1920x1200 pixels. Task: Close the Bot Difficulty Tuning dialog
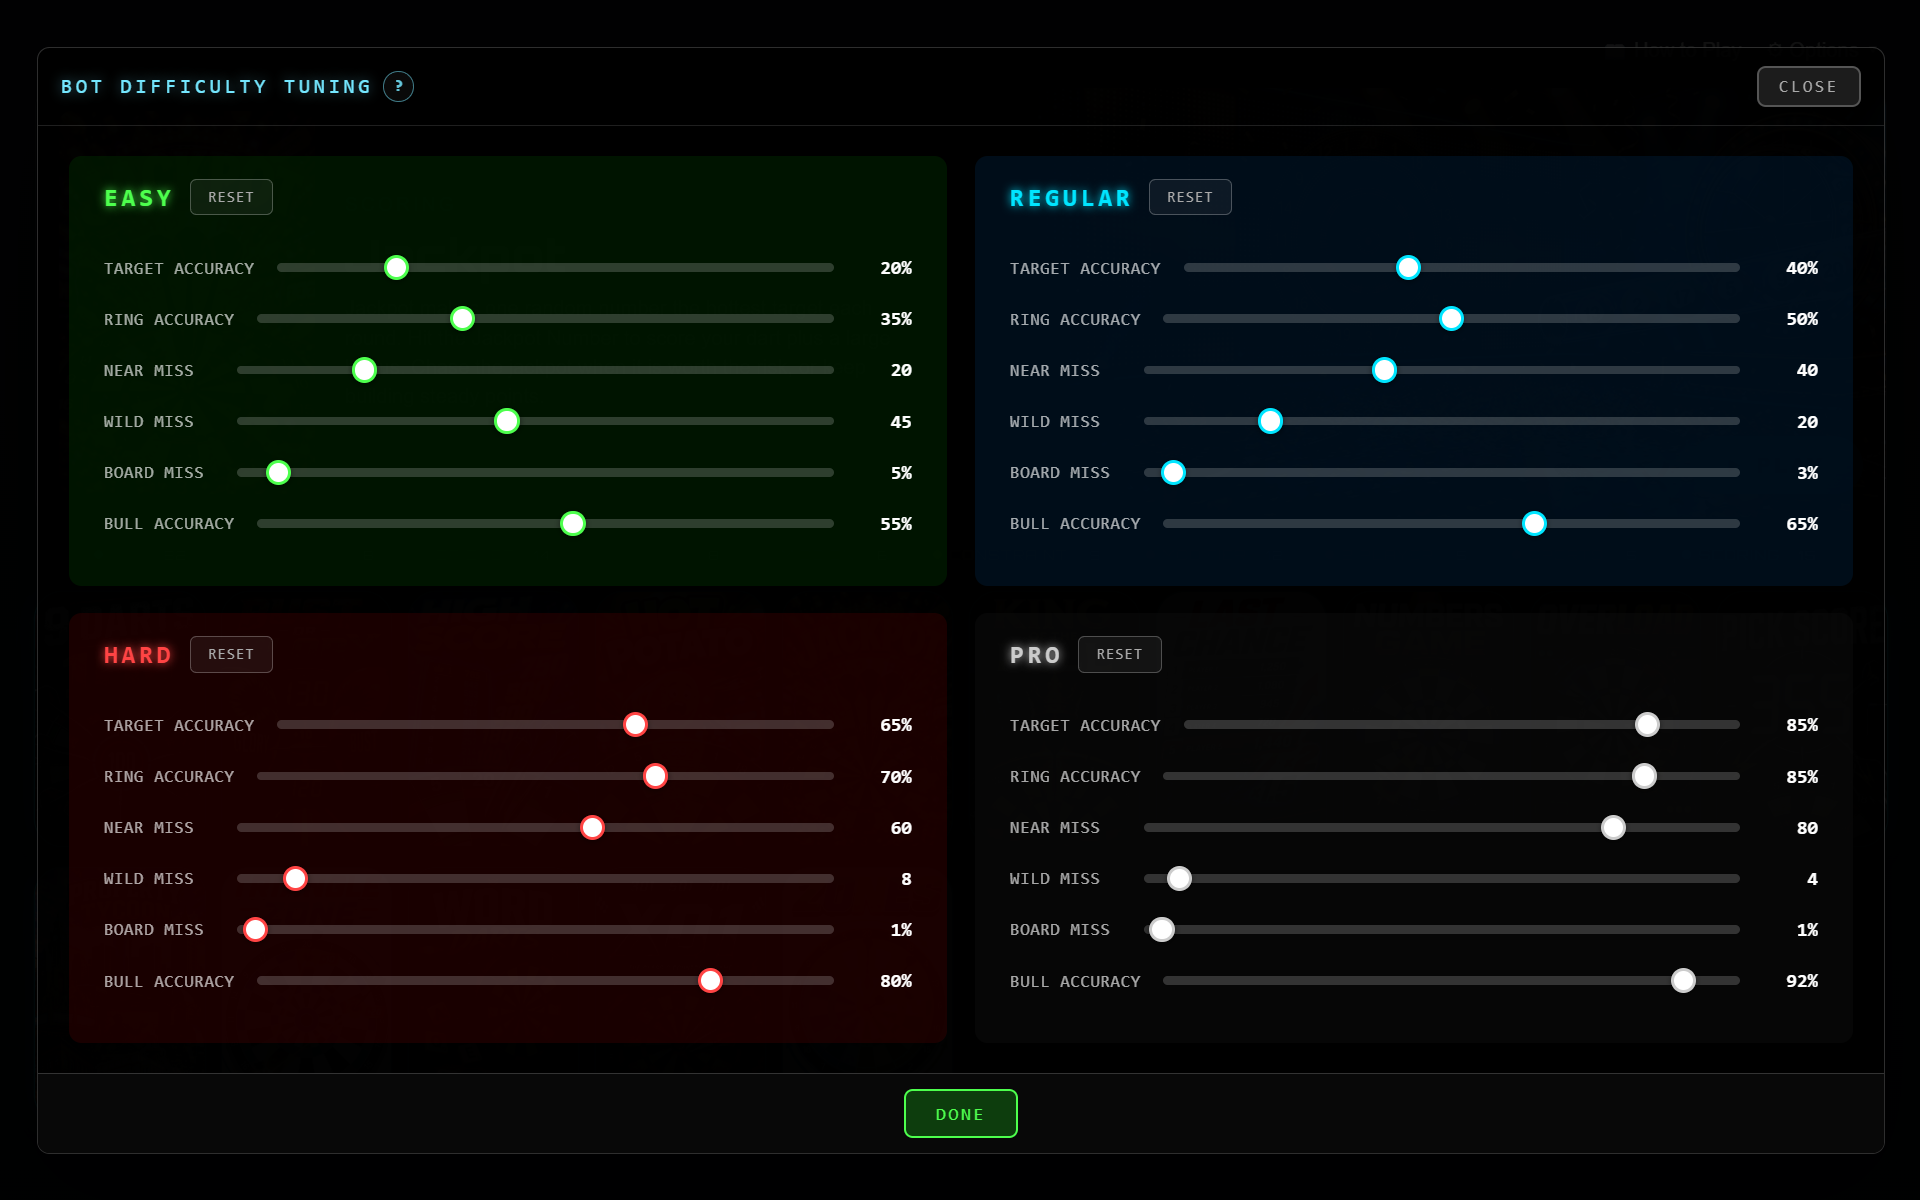[1808, 87]
